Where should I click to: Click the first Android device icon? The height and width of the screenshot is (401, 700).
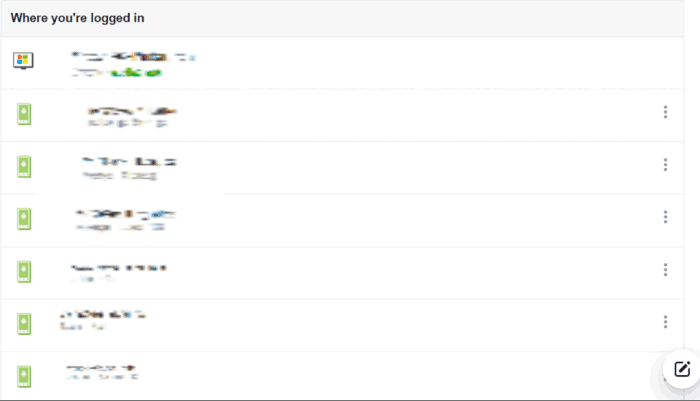pos(24,114)
